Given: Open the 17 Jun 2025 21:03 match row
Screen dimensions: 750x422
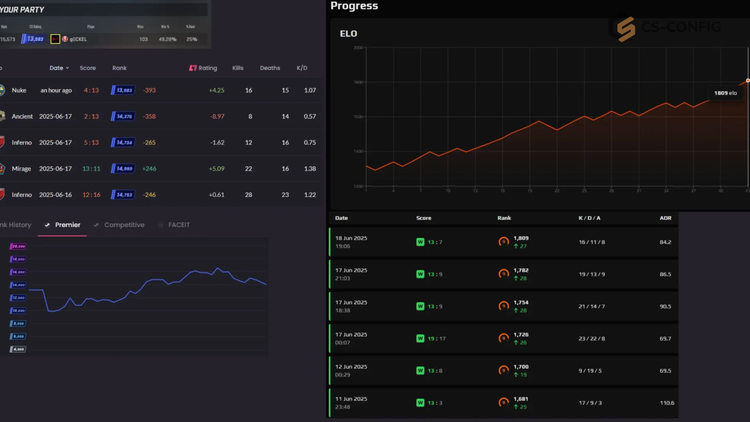Looking at the screenshot, I should click(503, 274).
